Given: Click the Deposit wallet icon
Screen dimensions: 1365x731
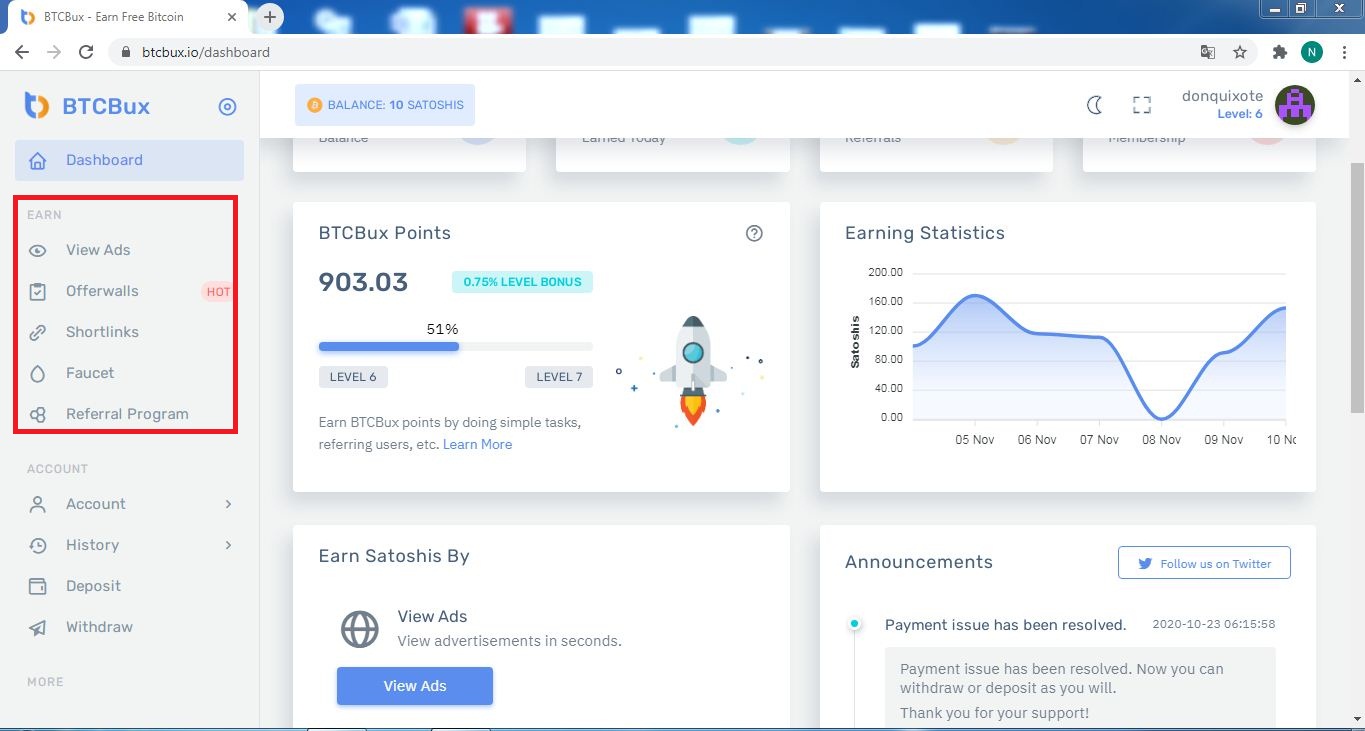Looking at the screenshot, I should point(38,587).
